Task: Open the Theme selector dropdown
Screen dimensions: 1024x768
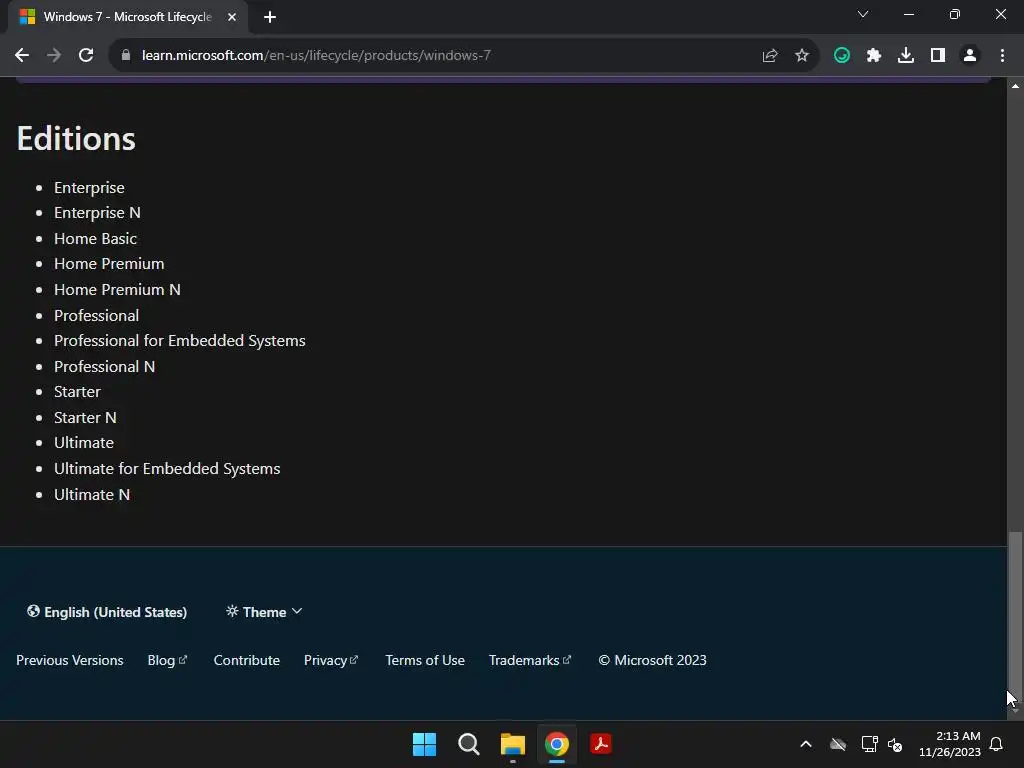Action: click(x=264, y=612)
